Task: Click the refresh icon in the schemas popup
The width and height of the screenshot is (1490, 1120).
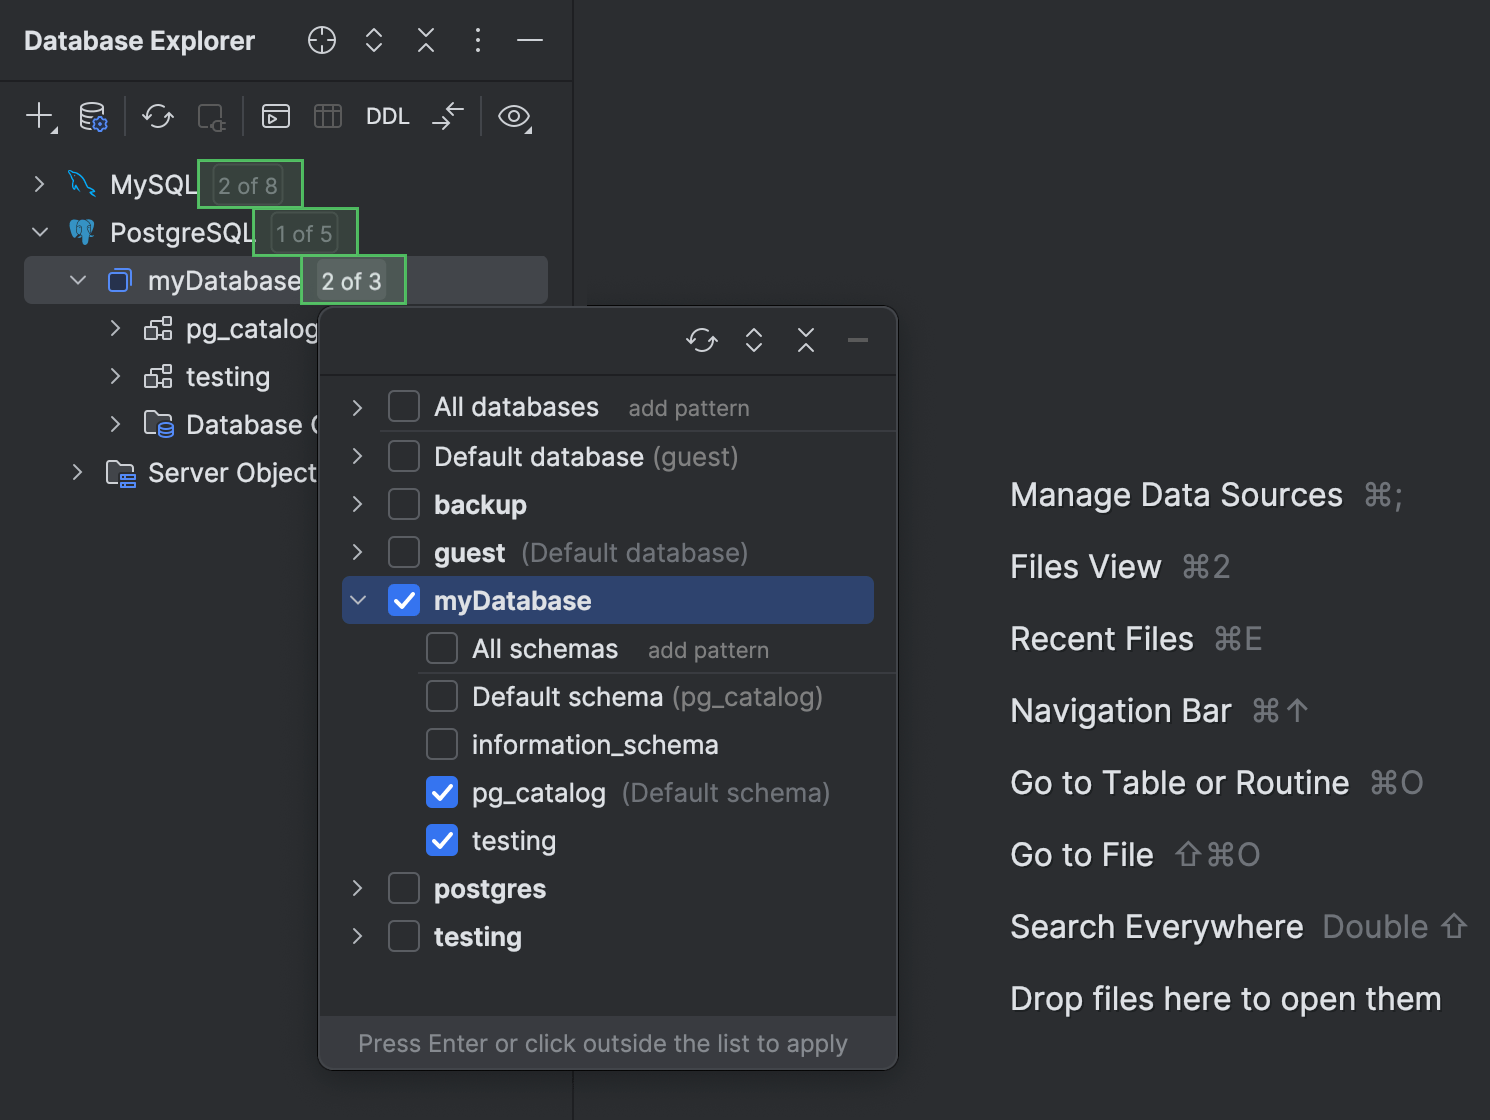Action: 701,340
